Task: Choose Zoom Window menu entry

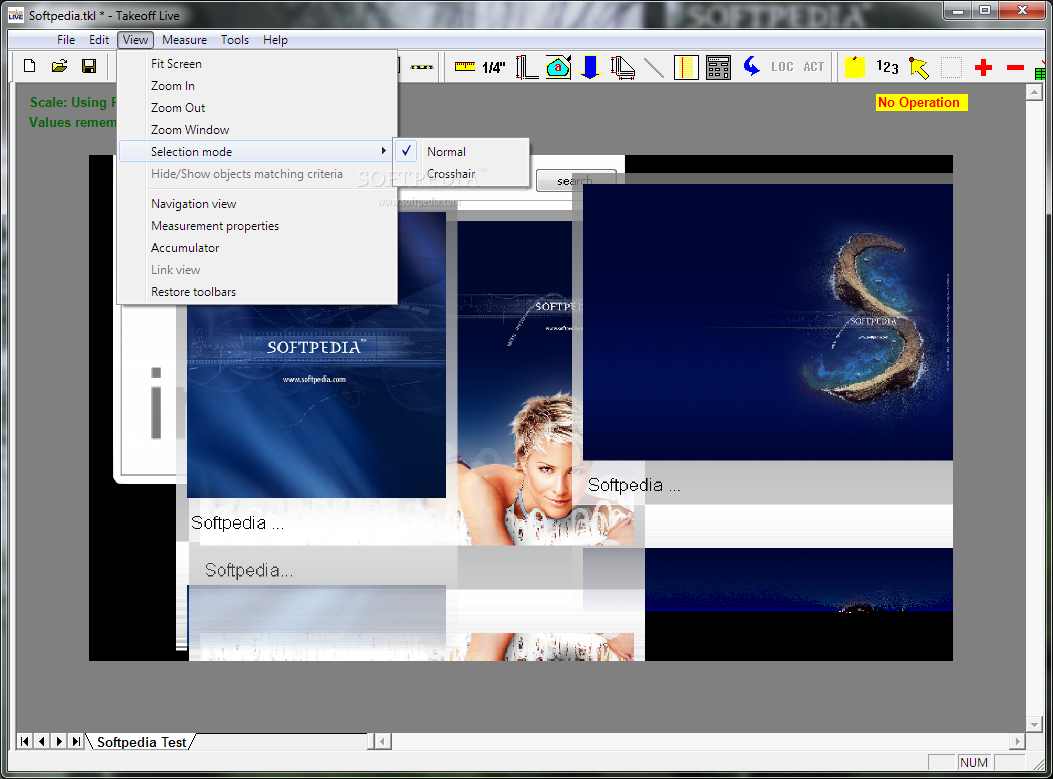Action: 257,130
